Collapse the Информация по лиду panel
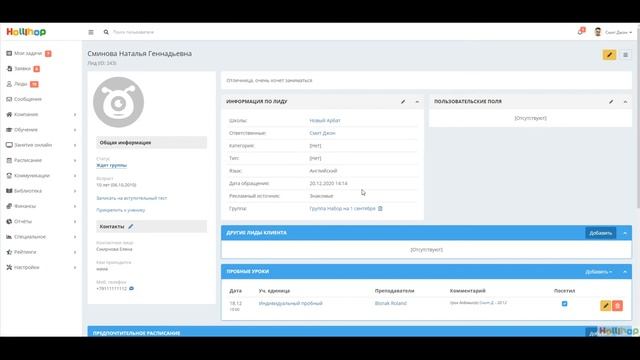Viewport: 640px width, 360px height. tap(417, 102)
